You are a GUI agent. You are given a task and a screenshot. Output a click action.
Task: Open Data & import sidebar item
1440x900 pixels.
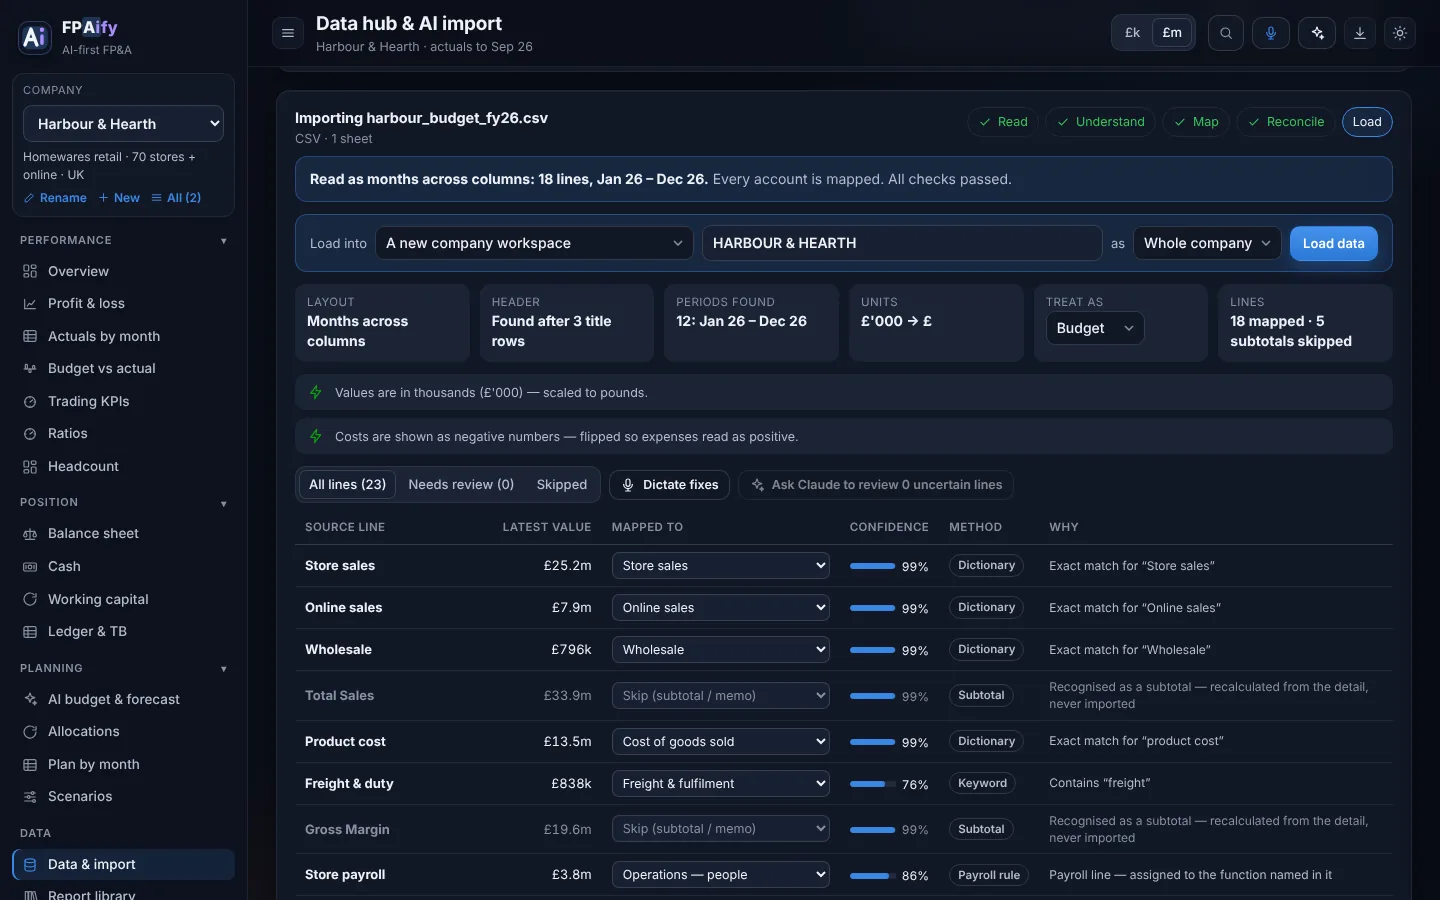point(123,865)
